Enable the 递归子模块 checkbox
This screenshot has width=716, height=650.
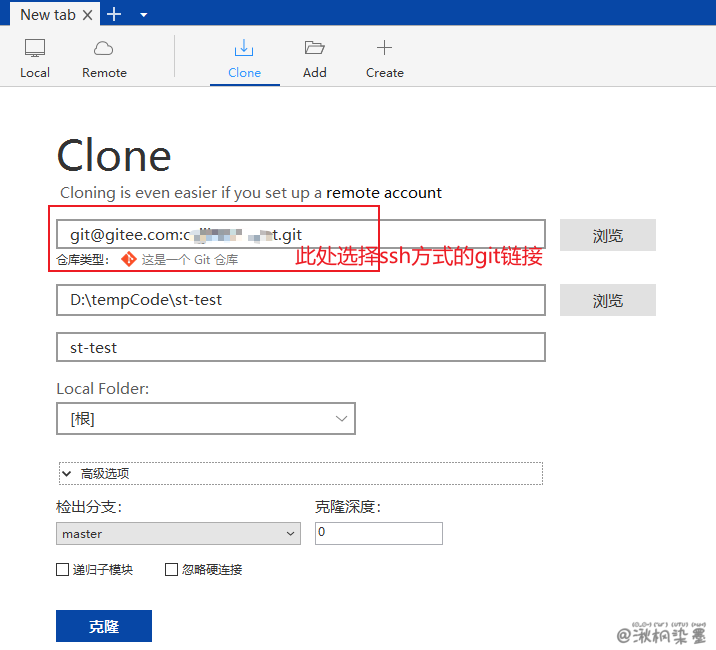point(63,570)
